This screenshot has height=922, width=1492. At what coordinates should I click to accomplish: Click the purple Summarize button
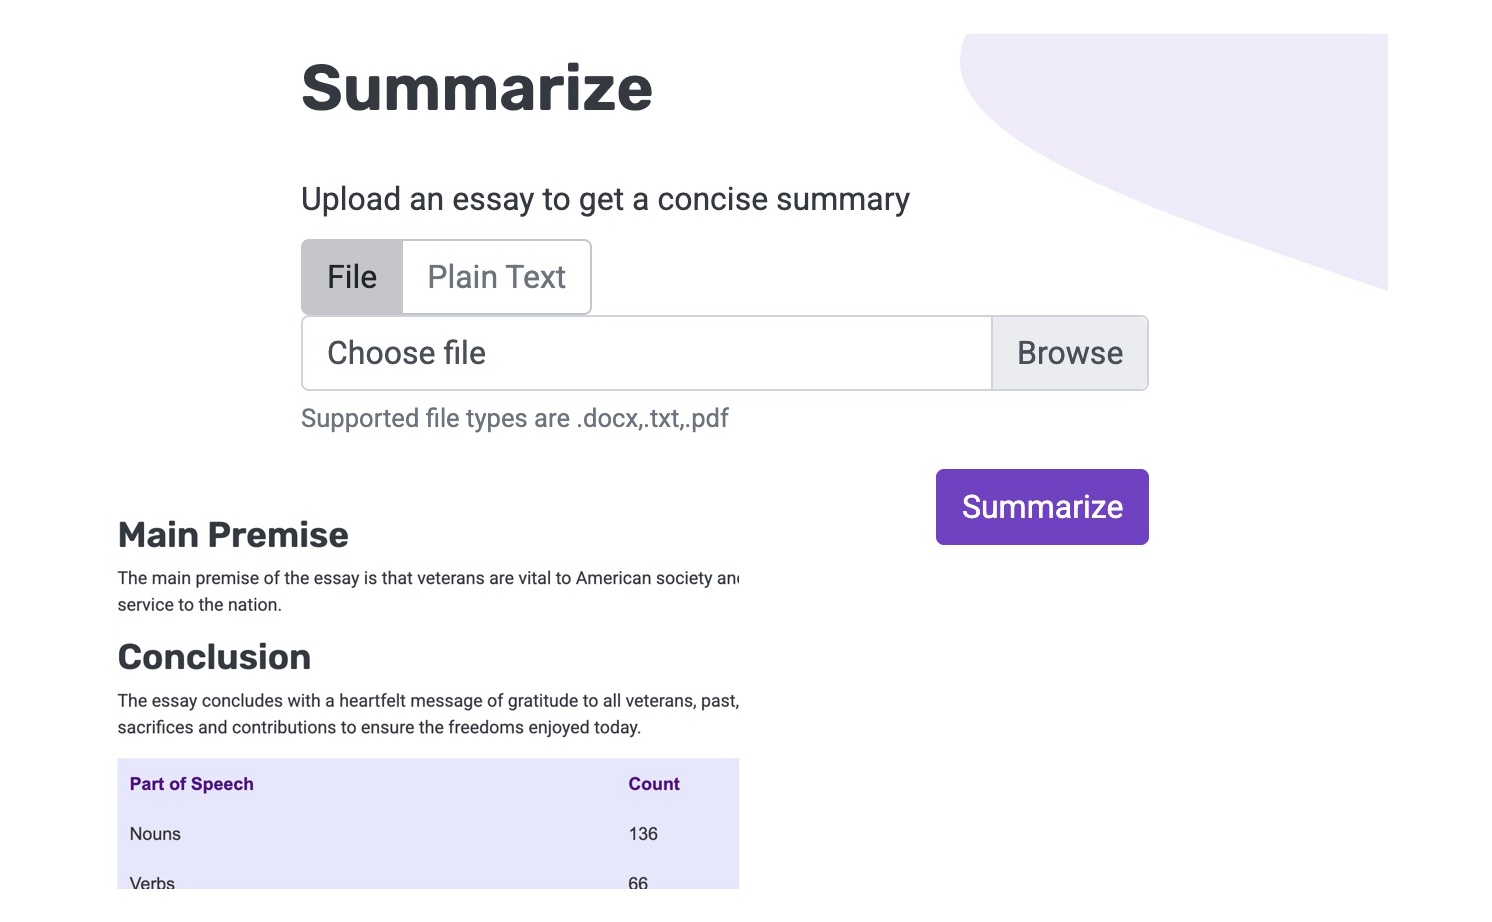click(1042, 507)
